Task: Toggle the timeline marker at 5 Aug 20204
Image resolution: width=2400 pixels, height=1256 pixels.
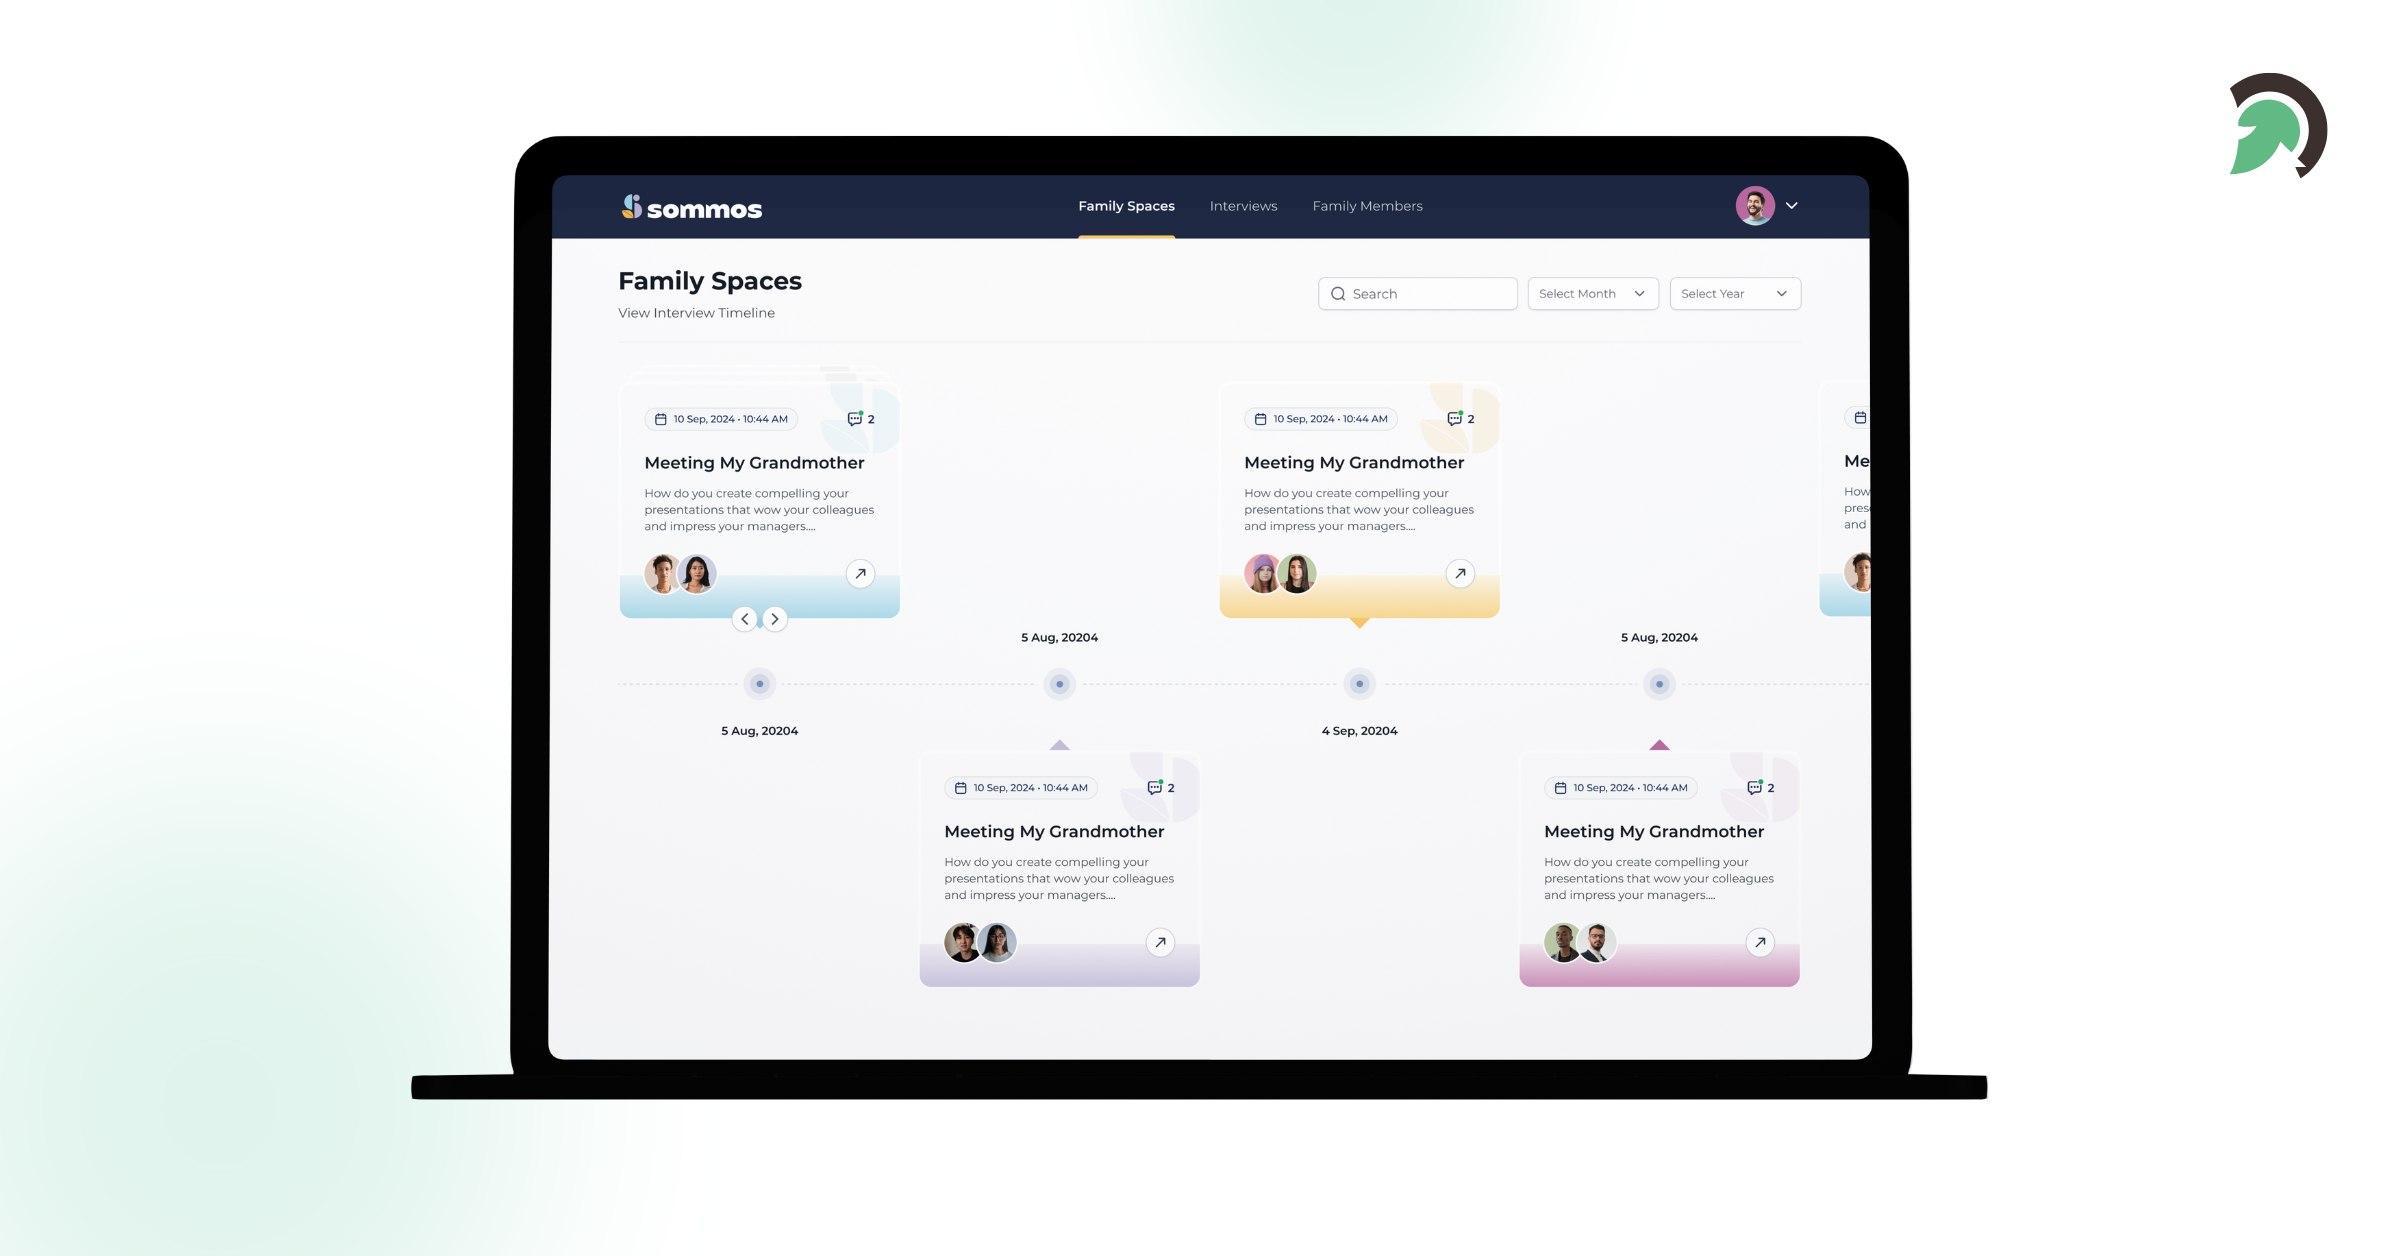Action: pos(759,684)
